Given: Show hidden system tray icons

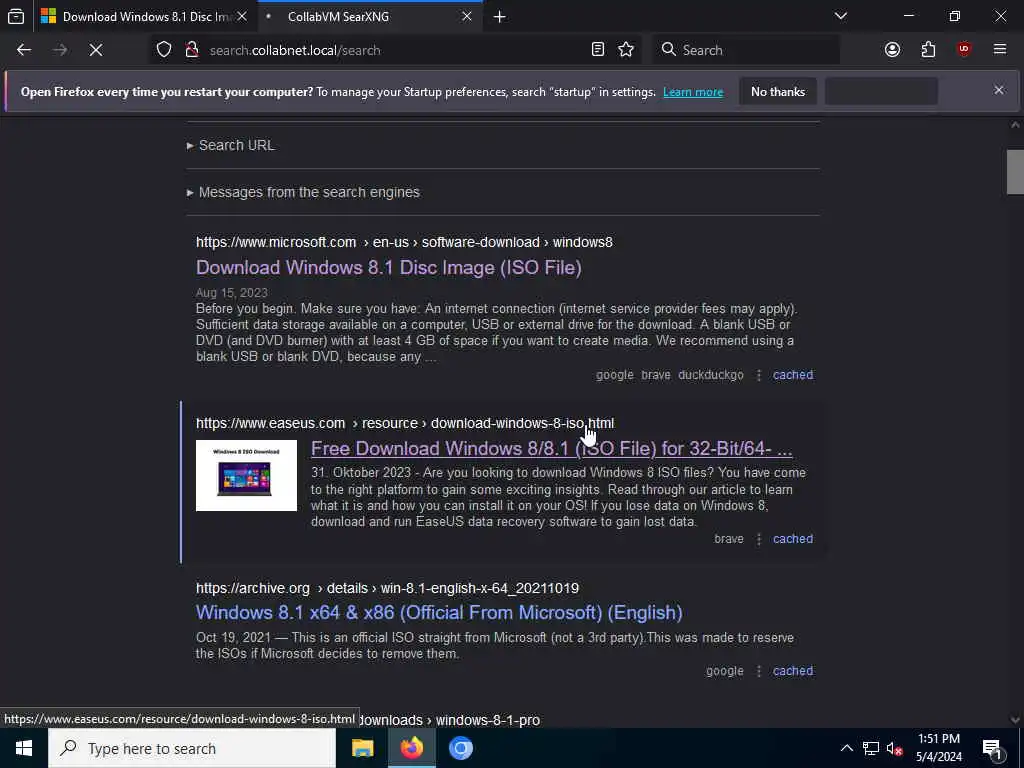Looking at the screenshot, I should (846, 748).
